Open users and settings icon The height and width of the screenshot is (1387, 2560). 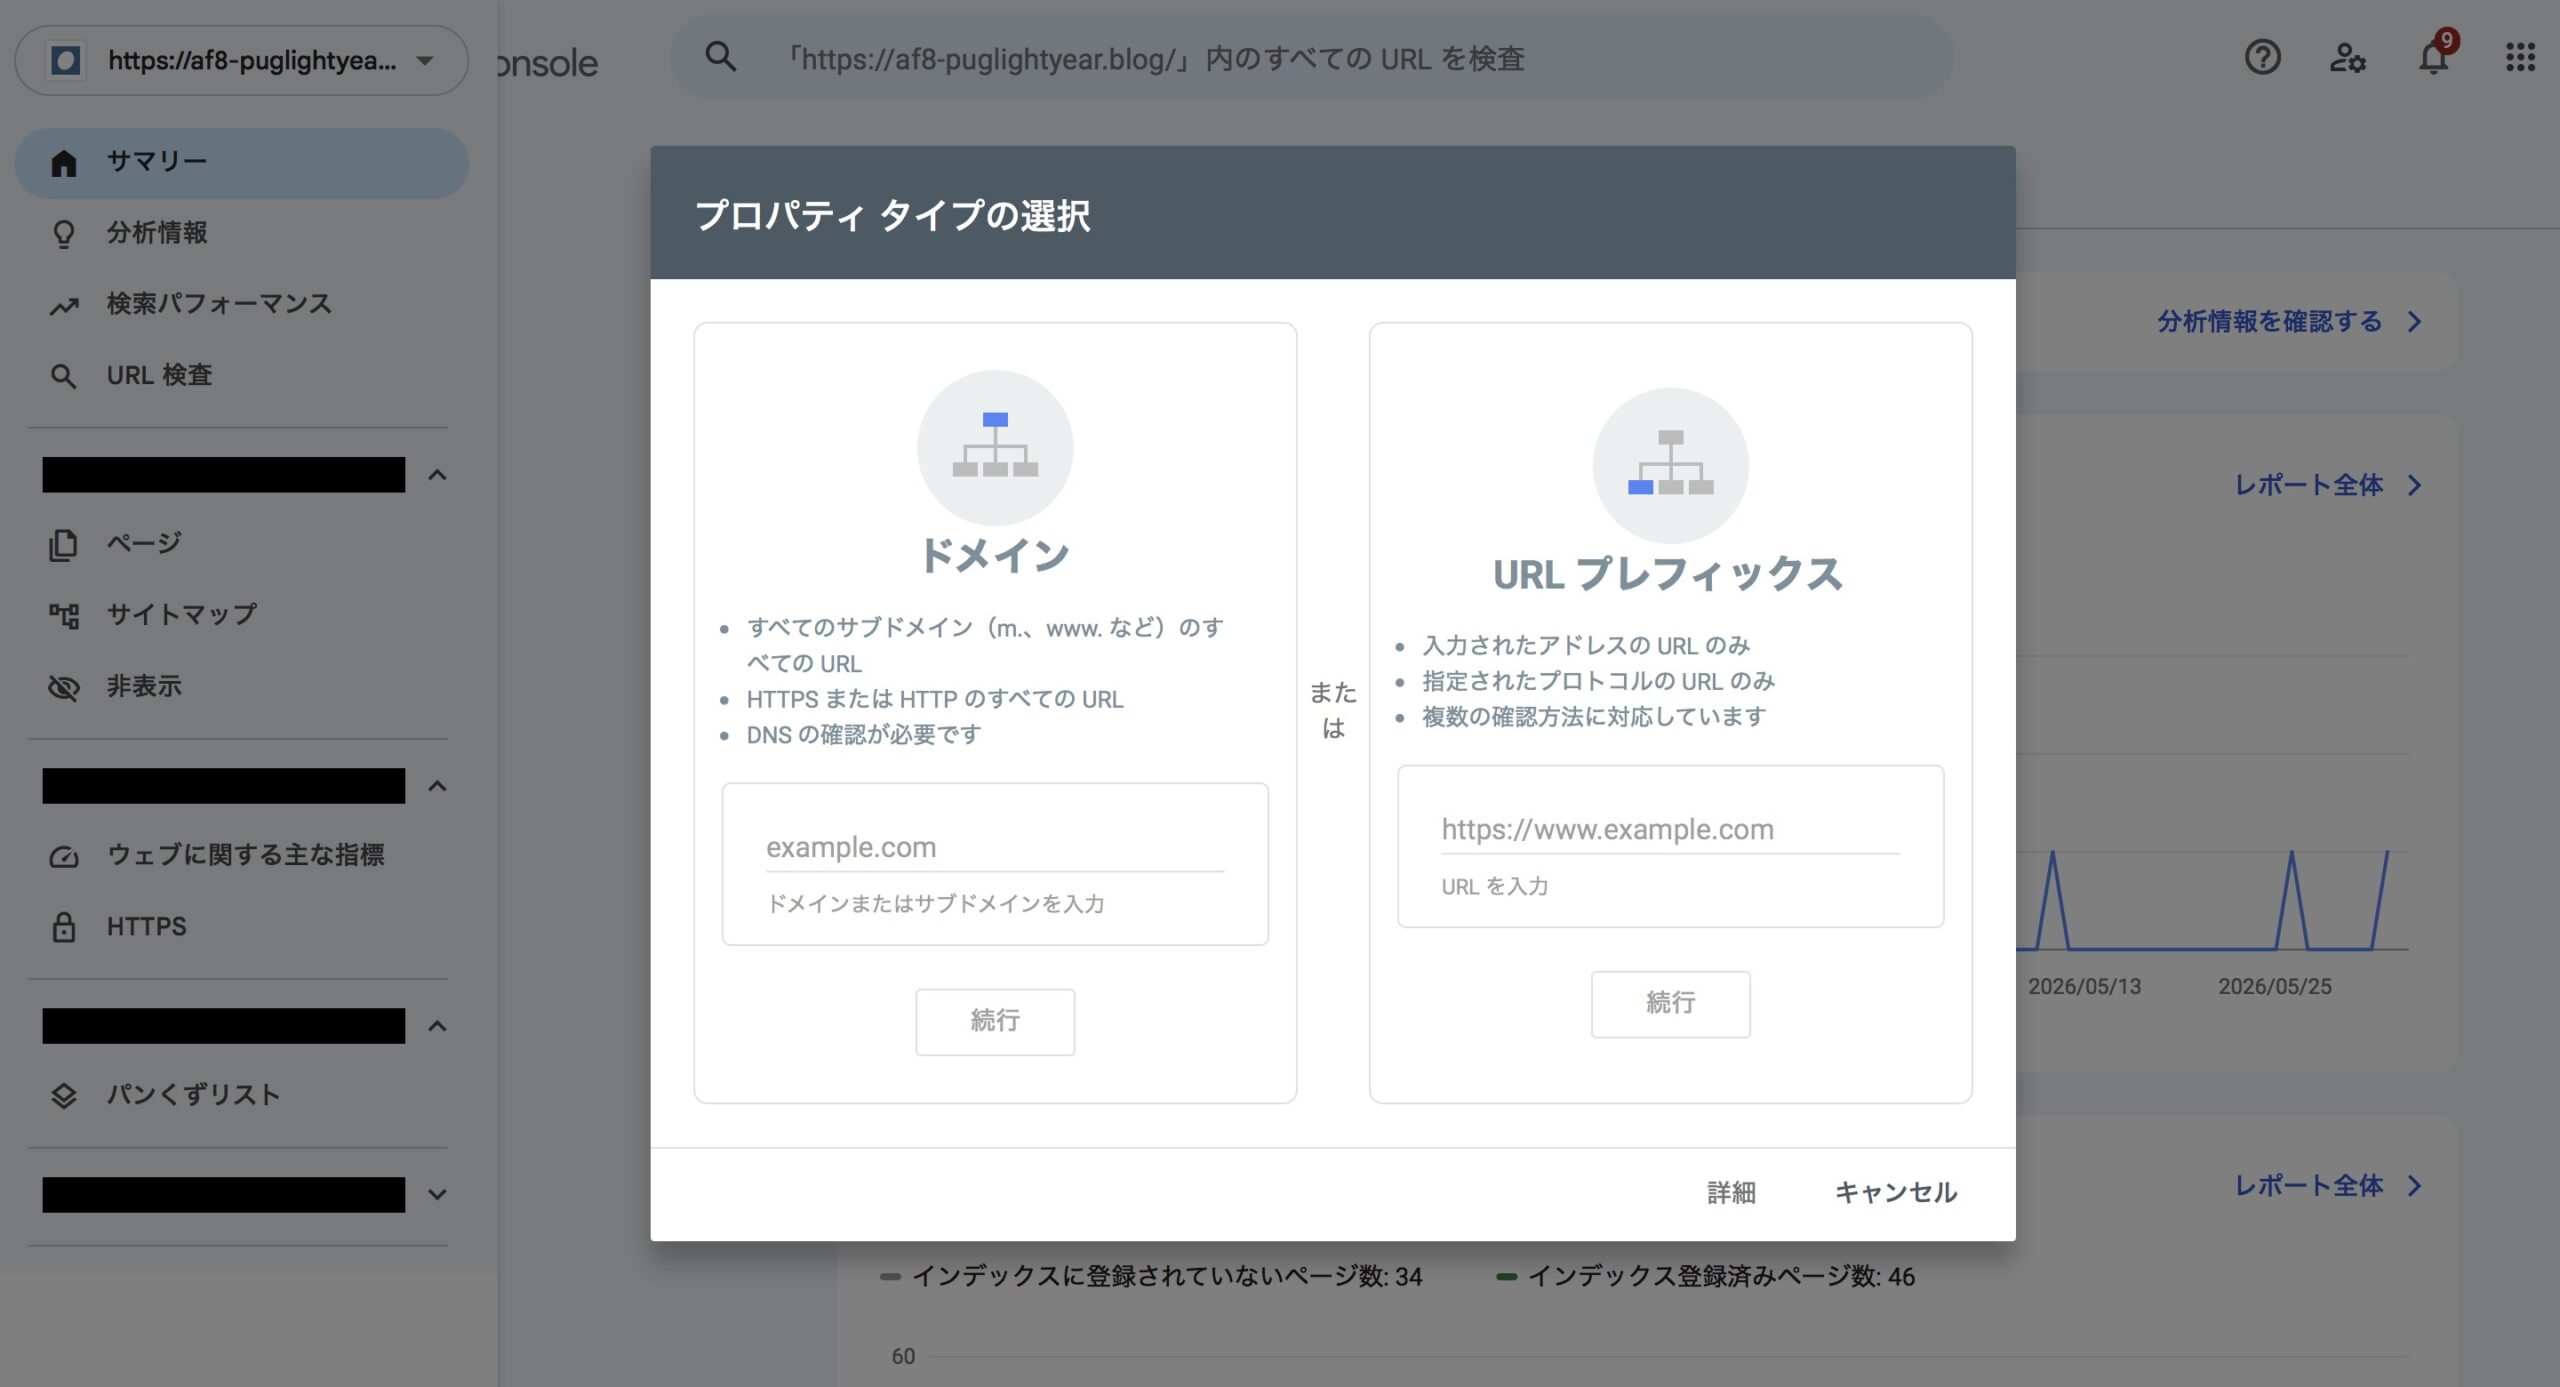click(2347, 58)
